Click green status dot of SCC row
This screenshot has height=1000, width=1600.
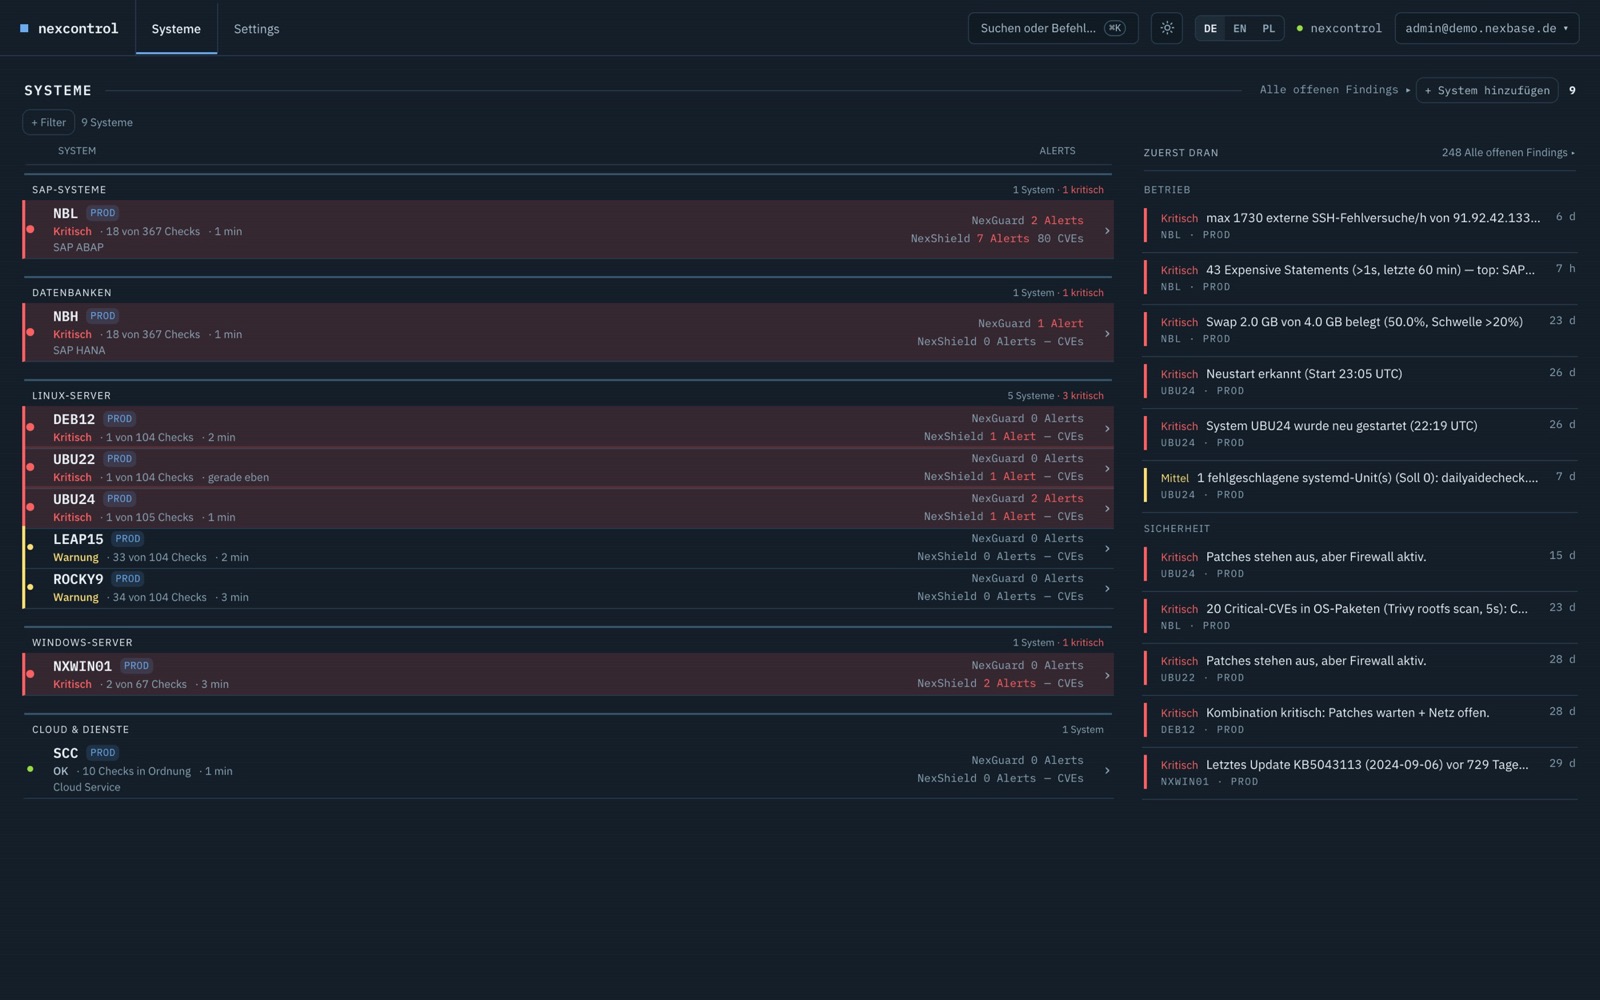click(30, 769)
